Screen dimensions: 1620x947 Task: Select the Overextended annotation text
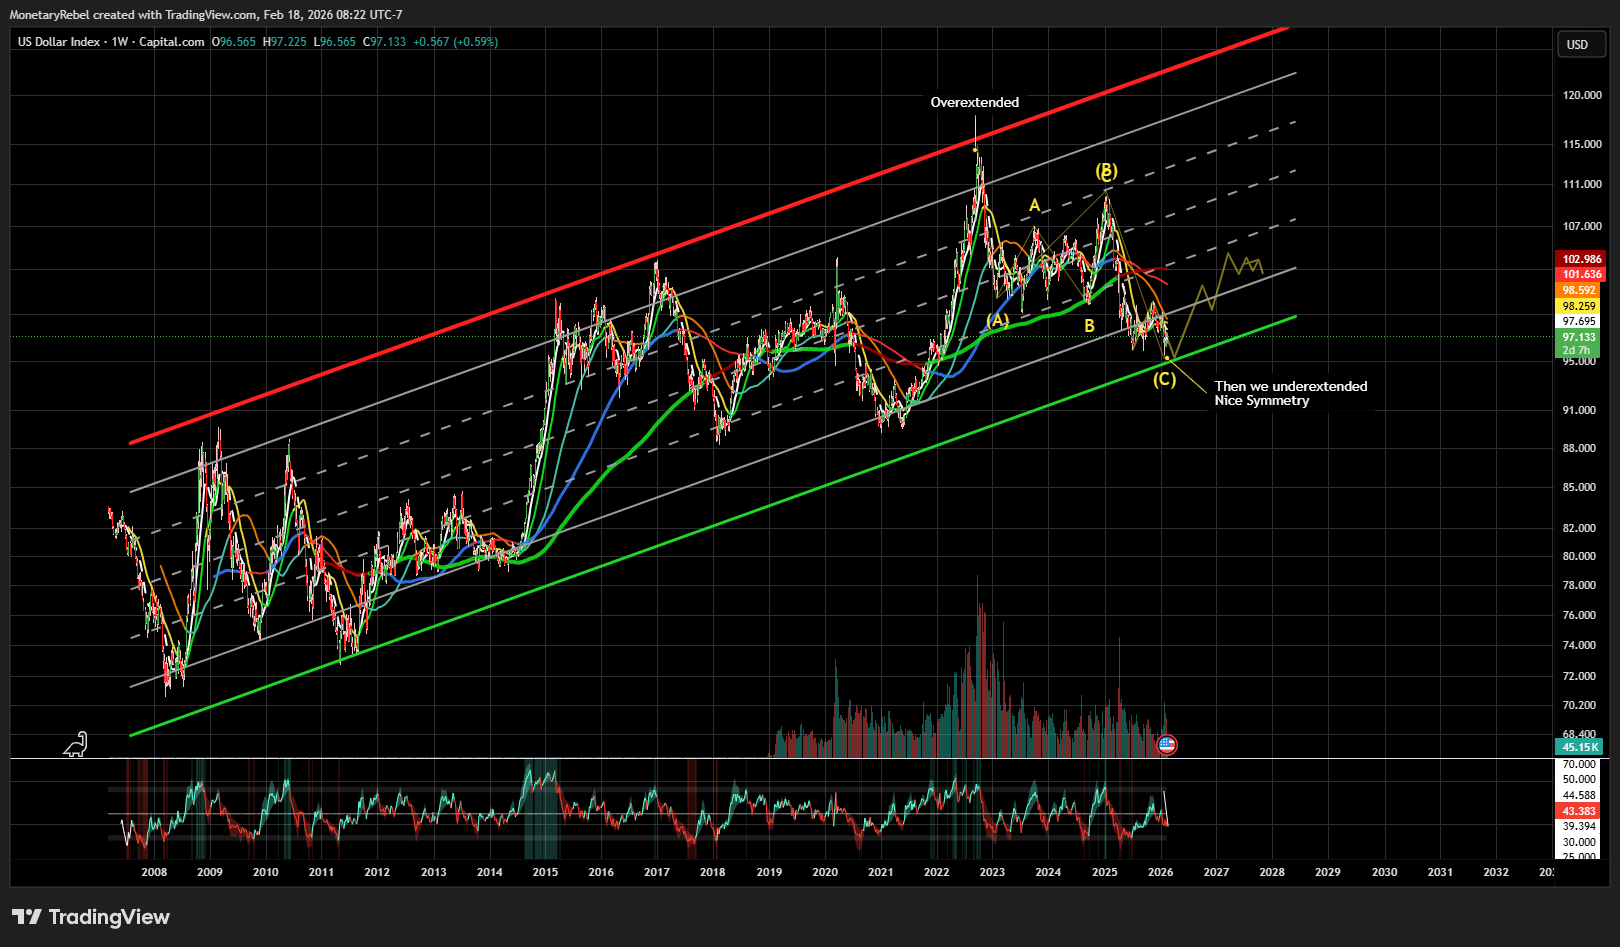tap(975, 102)
